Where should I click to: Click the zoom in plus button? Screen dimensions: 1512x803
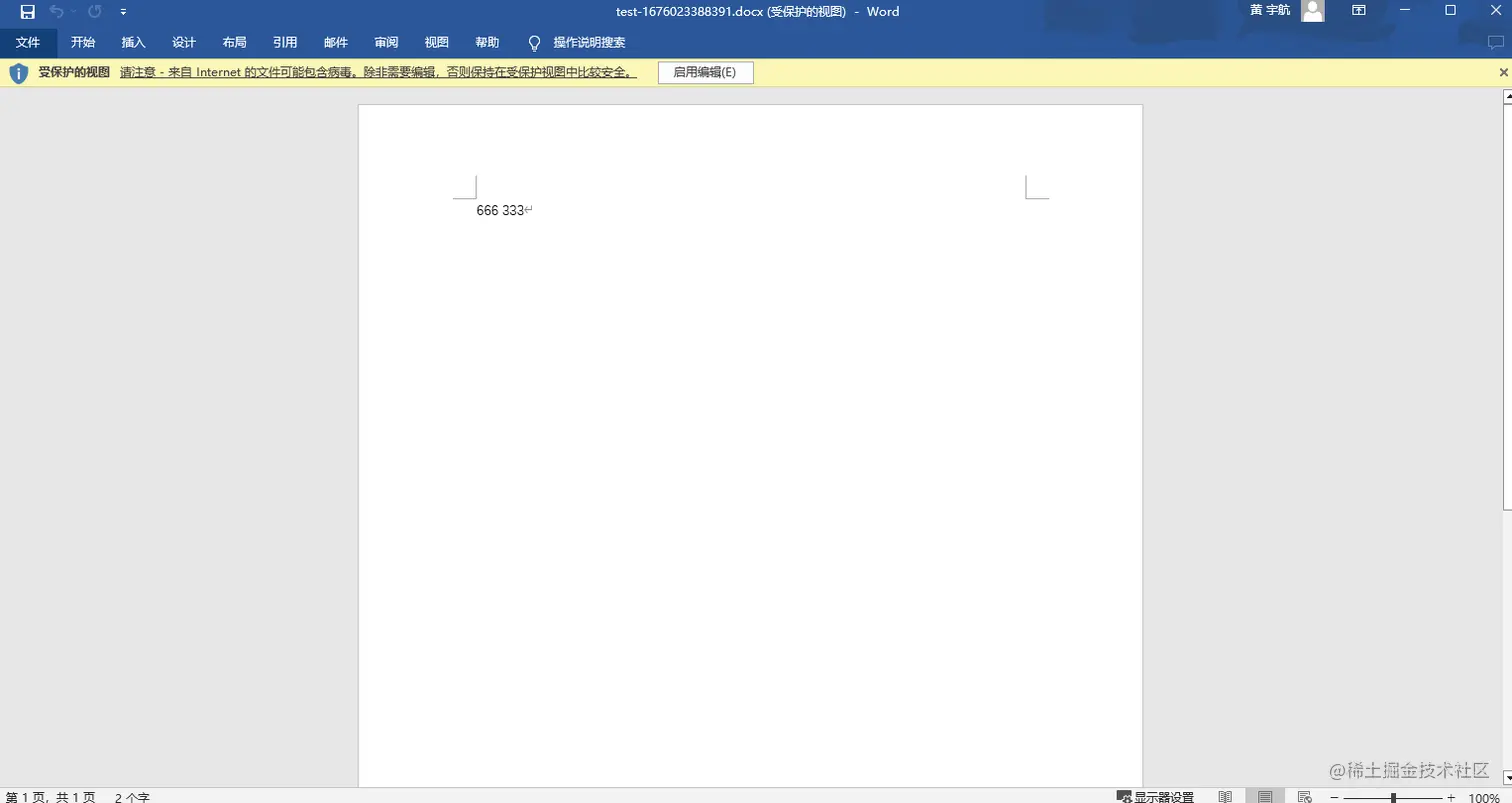point(1451,797)
